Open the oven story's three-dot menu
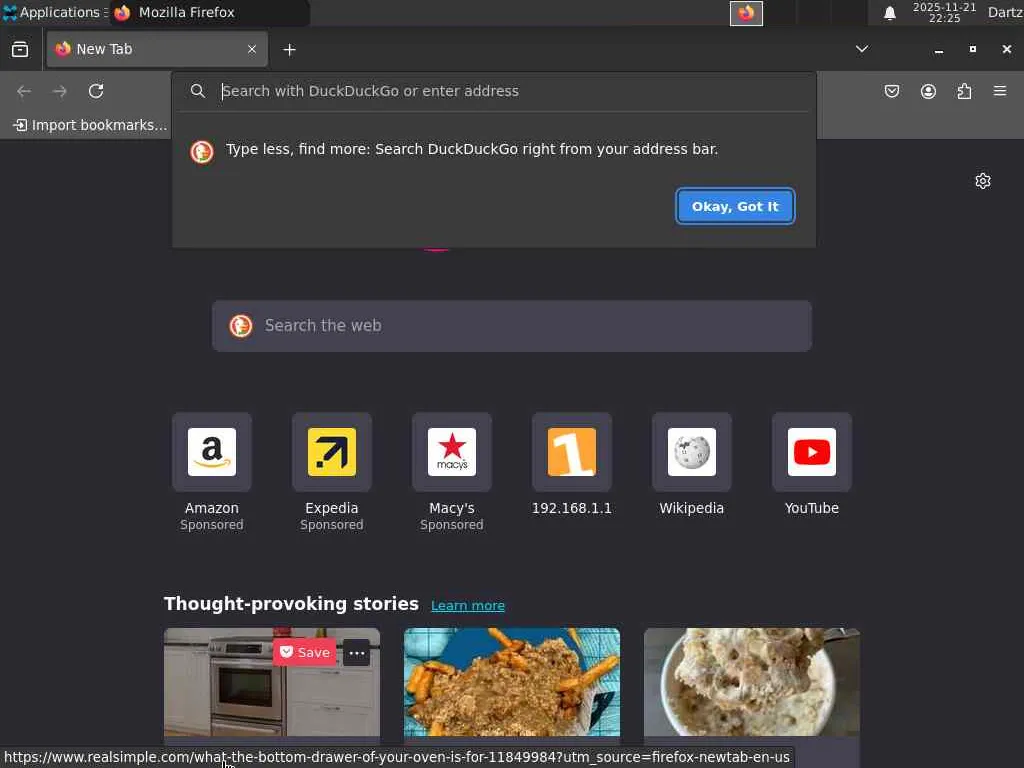 click(x=357, y=652)
